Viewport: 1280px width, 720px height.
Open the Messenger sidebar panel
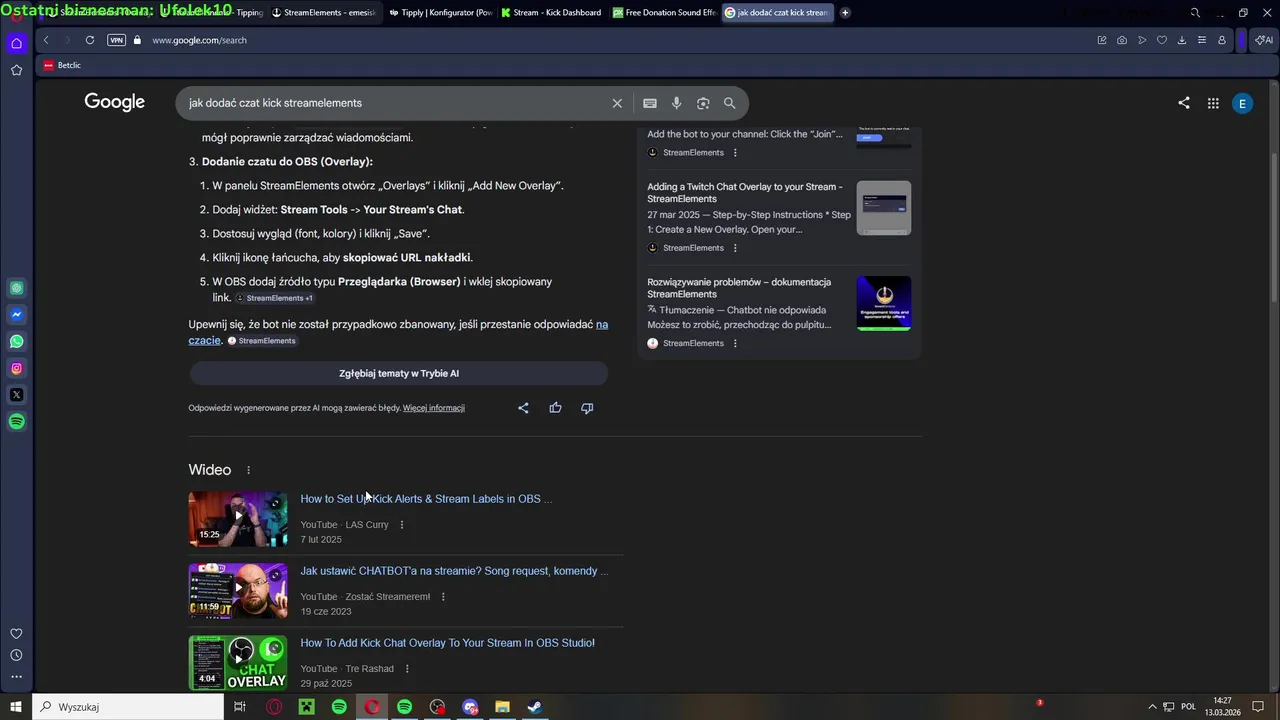pos(16,315)
